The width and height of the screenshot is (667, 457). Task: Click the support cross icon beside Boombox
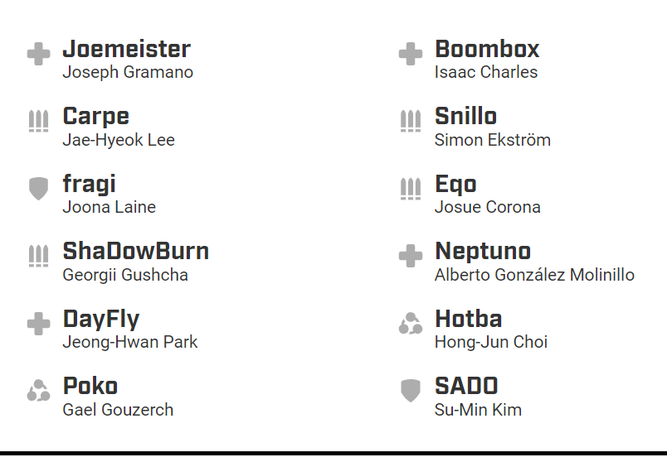[x=410, y=54]
